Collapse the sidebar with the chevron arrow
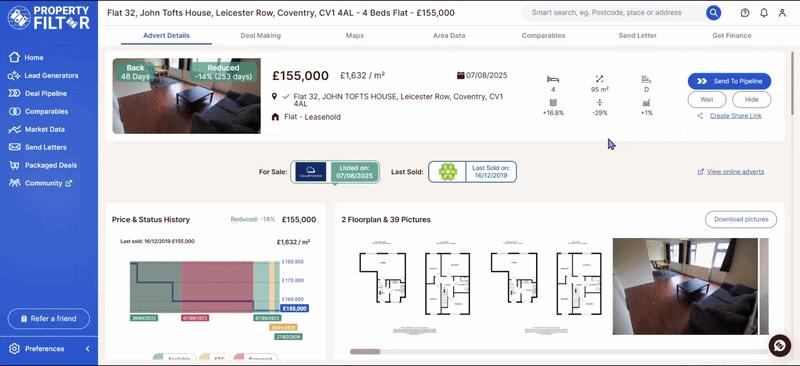Viewport: 800px width, 366px height. point(87,349)
